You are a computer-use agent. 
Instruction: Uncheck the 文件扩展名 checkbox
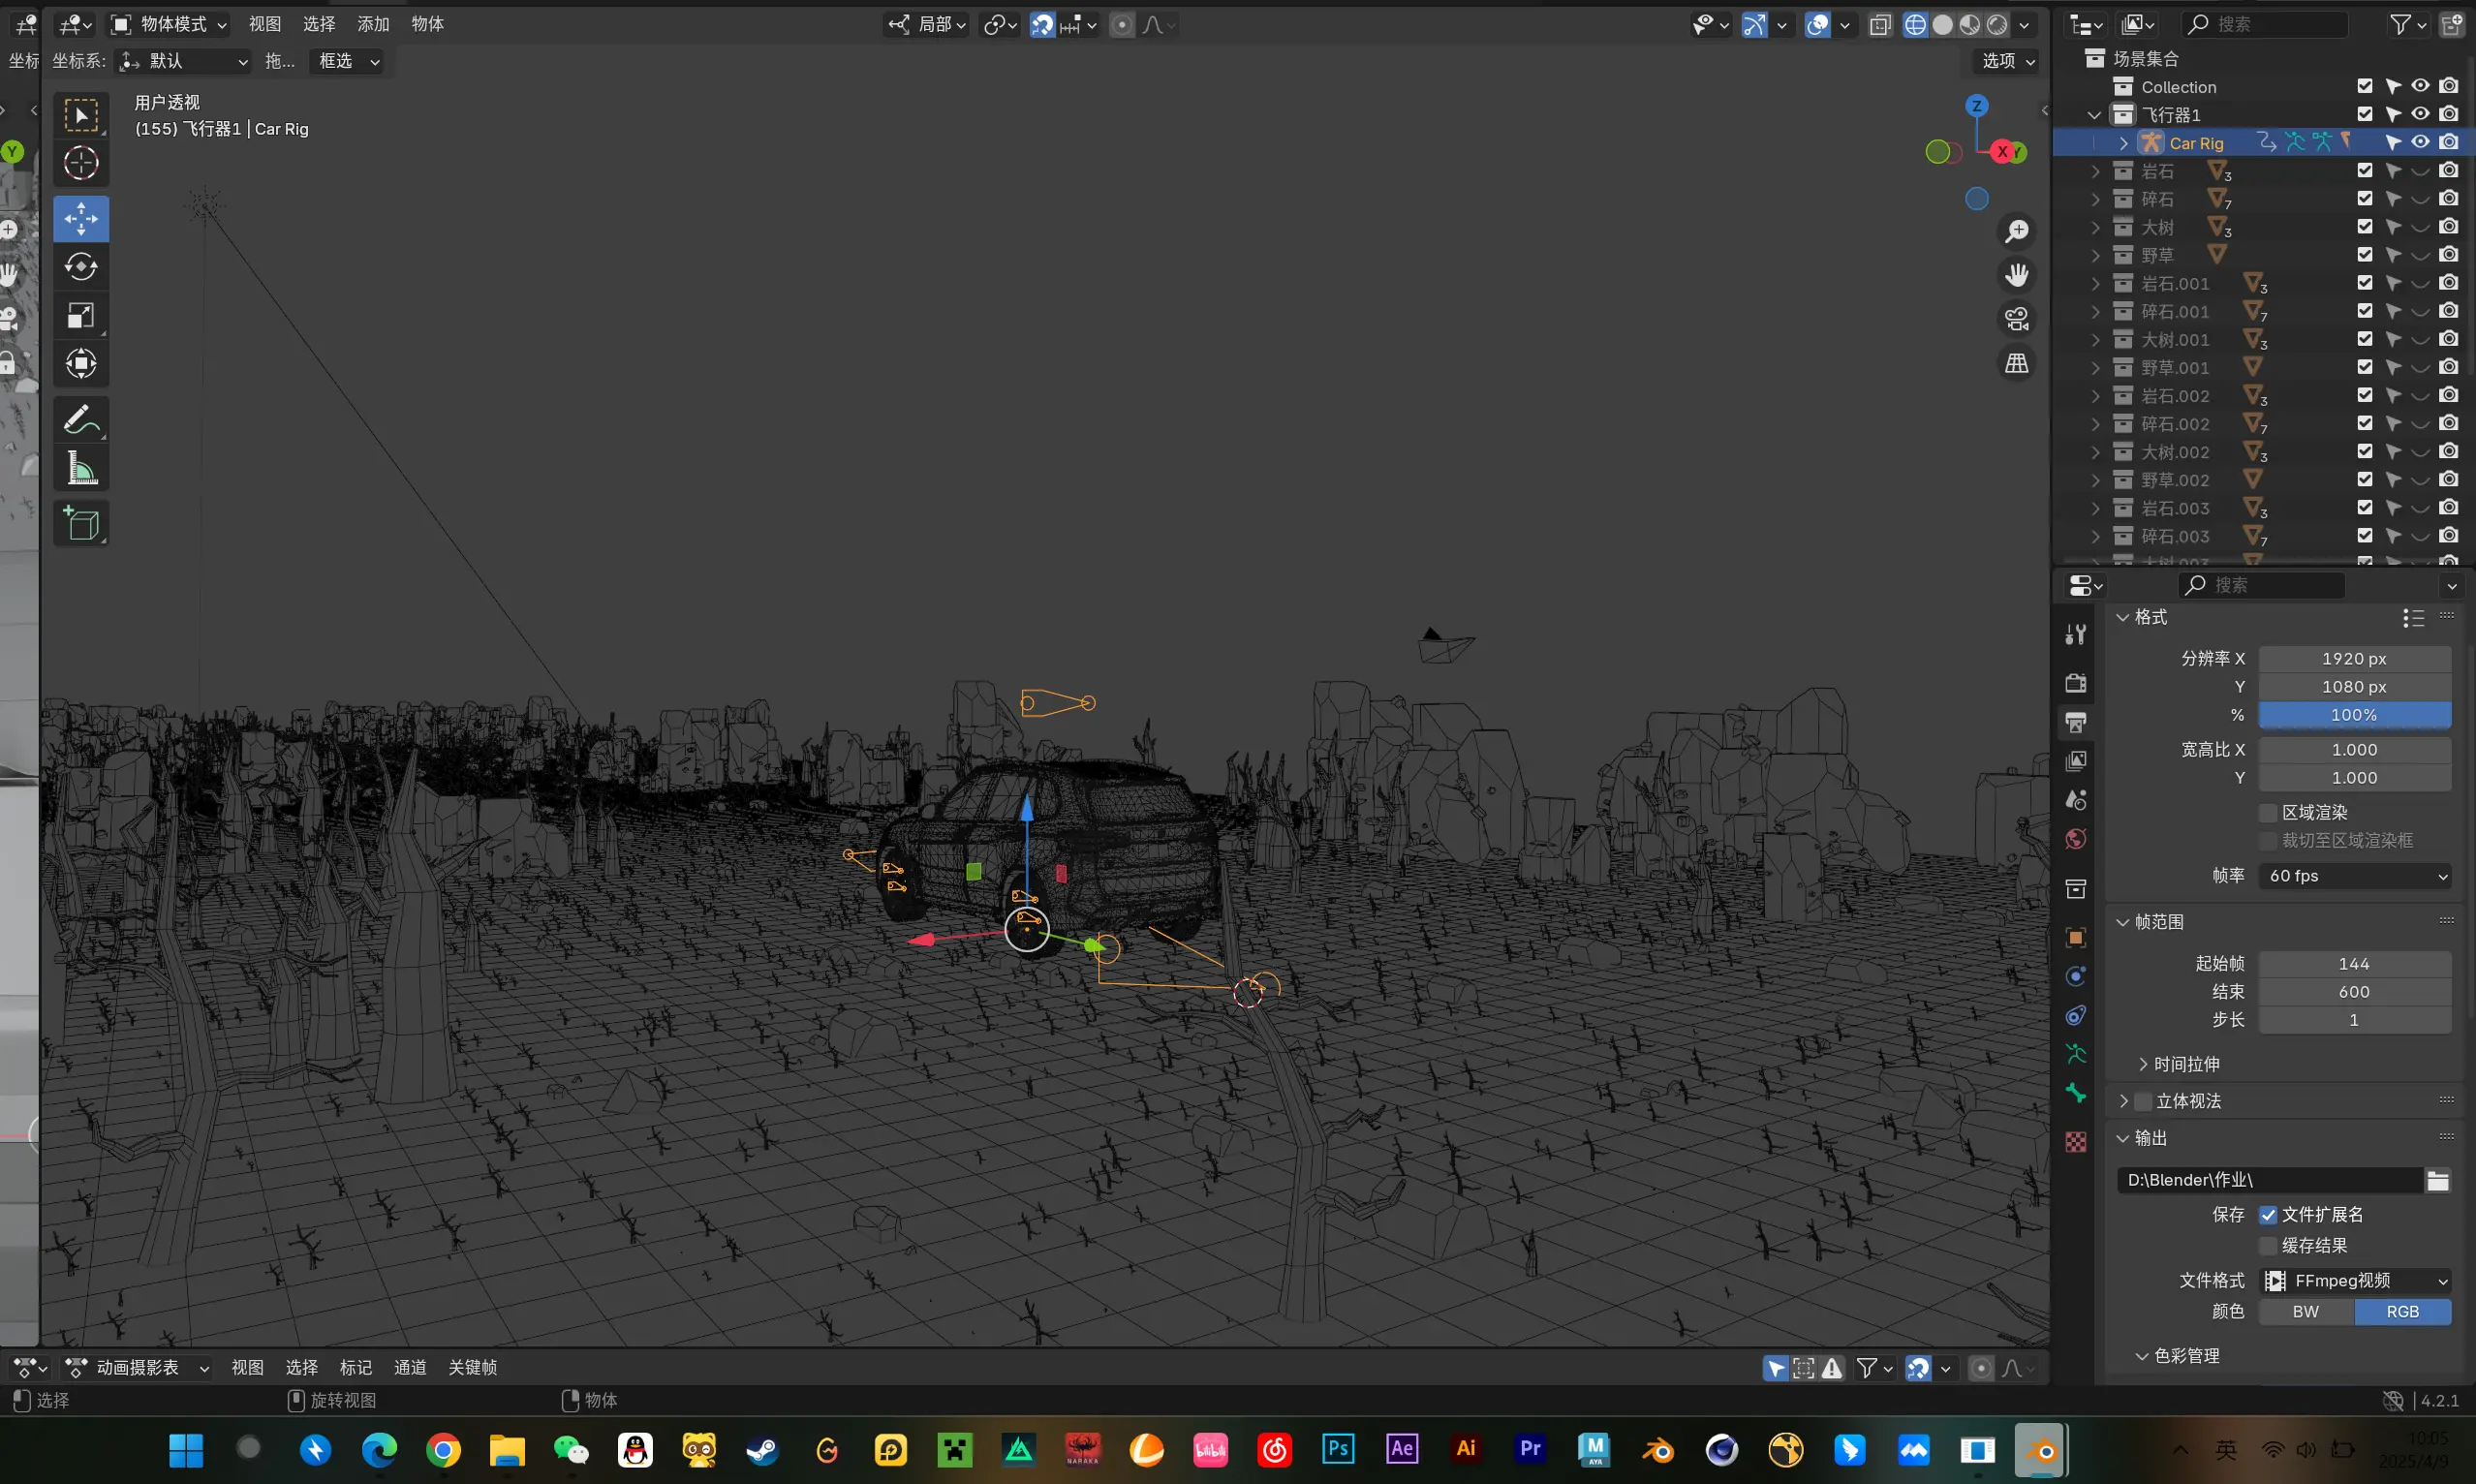(x=2268, y=1214)
